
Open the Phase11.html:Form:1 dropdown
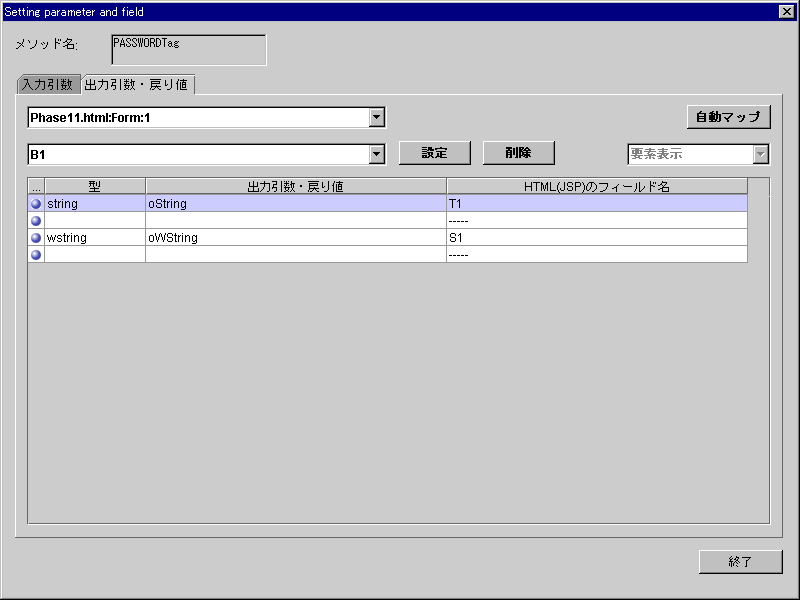(x=376, y=118)
